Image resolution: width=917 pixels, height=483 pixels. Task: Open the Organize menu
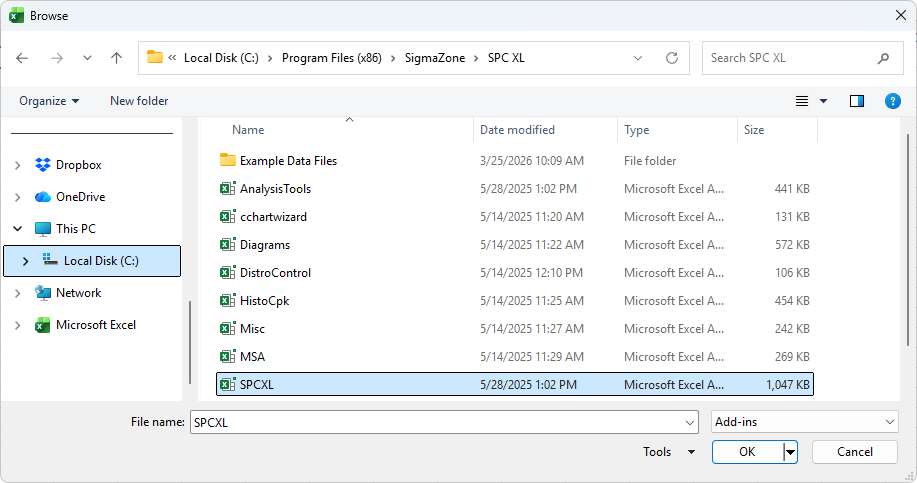[49, 101]
